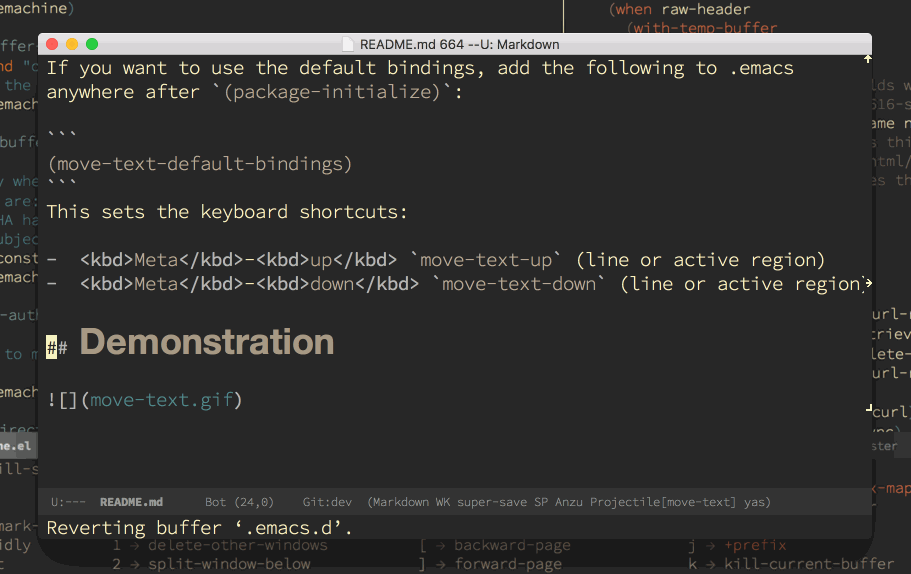Click the 'Meta' key text in move-text-up line
The height and width of the screenshot is (574, 911).
156,260
